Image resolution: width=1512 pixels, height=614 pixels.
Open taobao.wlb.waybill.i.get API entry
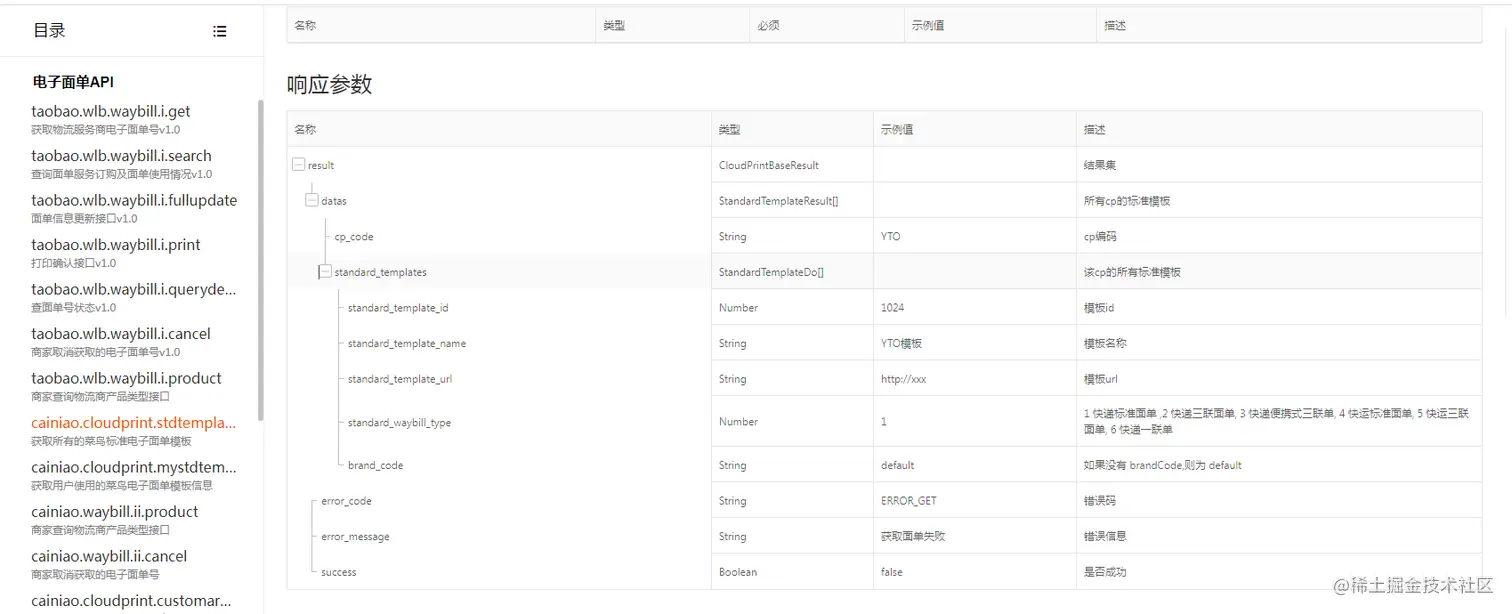click(111, 111)
